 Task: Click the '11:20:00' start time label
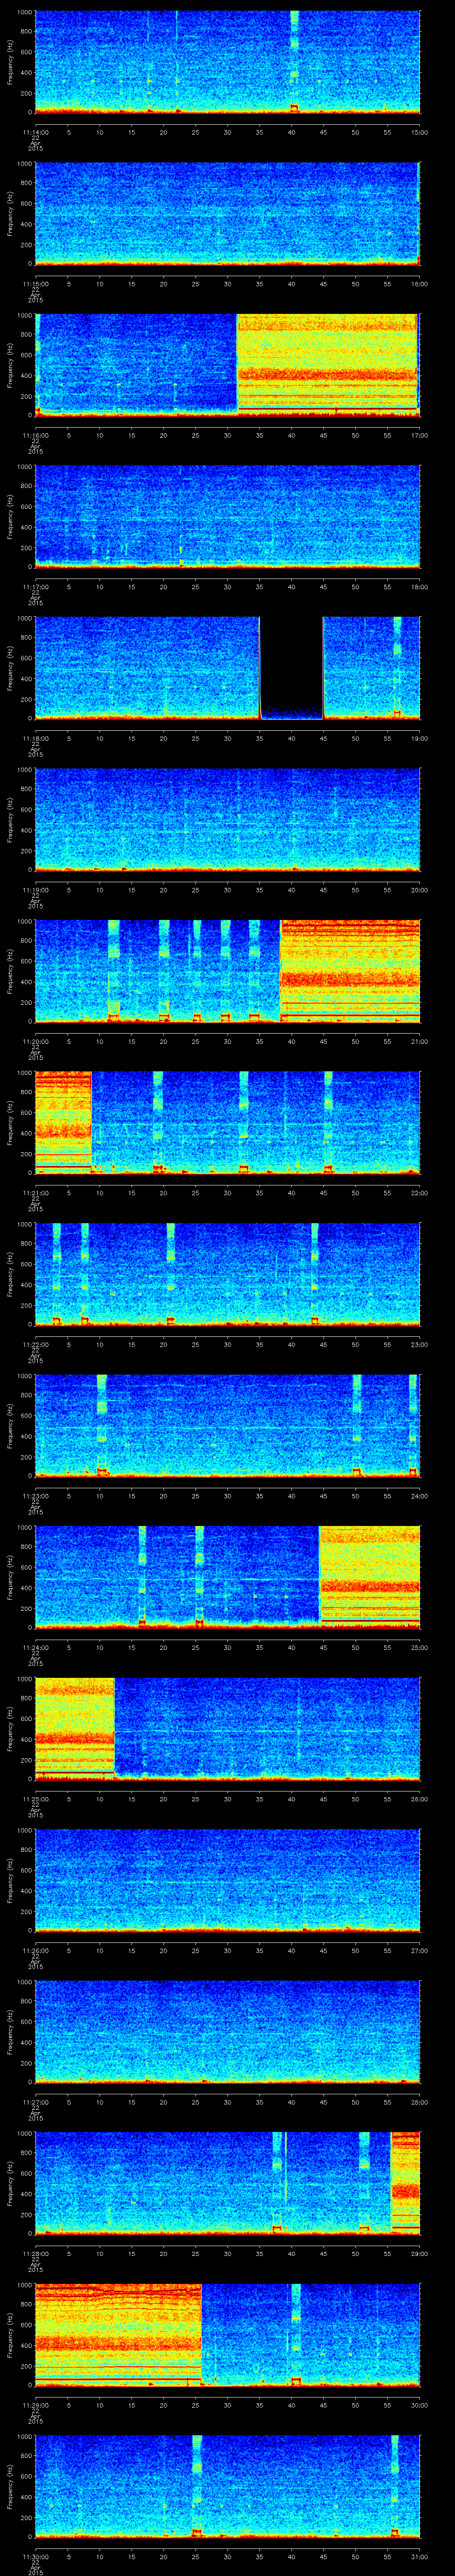[35, 1041]
